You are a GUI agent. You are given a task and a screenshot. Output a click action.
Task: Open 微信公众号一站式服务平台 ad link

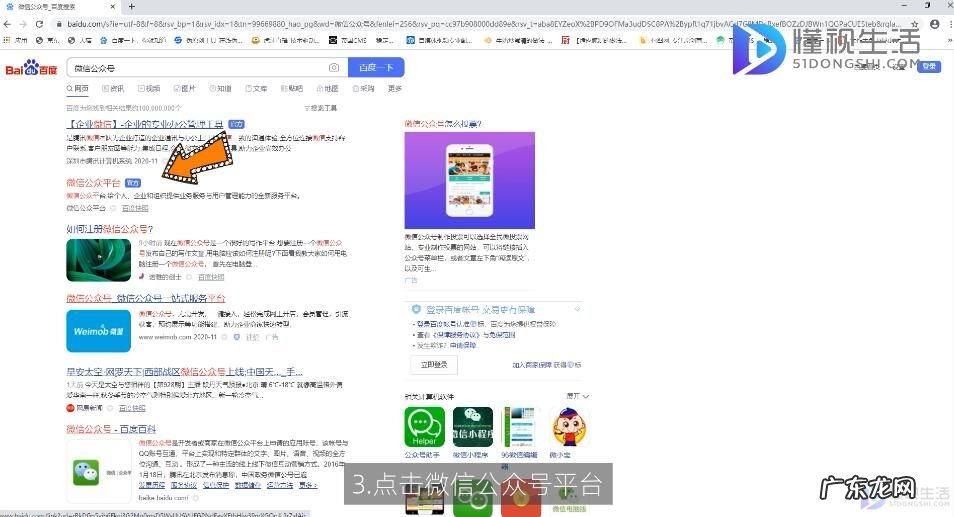coord(146,298)
